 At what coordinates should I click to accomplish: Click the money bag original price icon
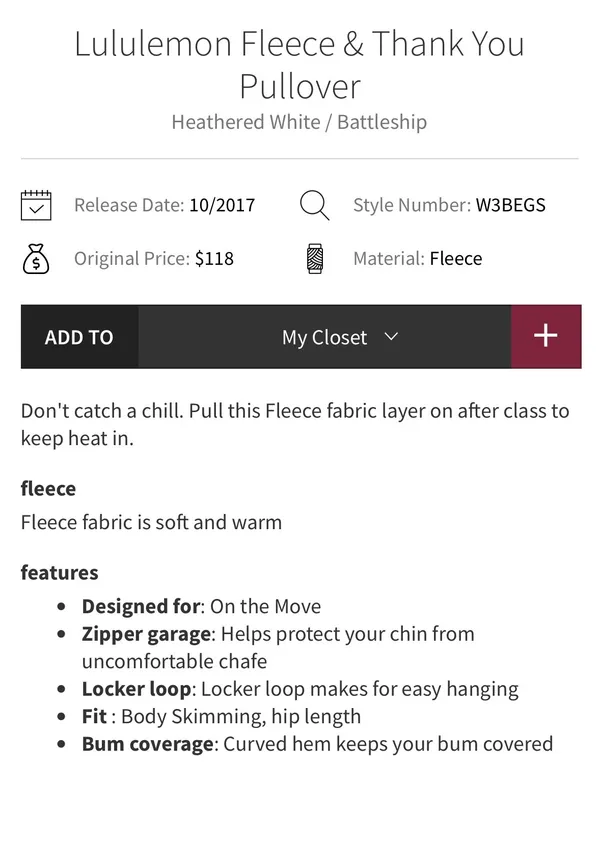pos(36,259)
